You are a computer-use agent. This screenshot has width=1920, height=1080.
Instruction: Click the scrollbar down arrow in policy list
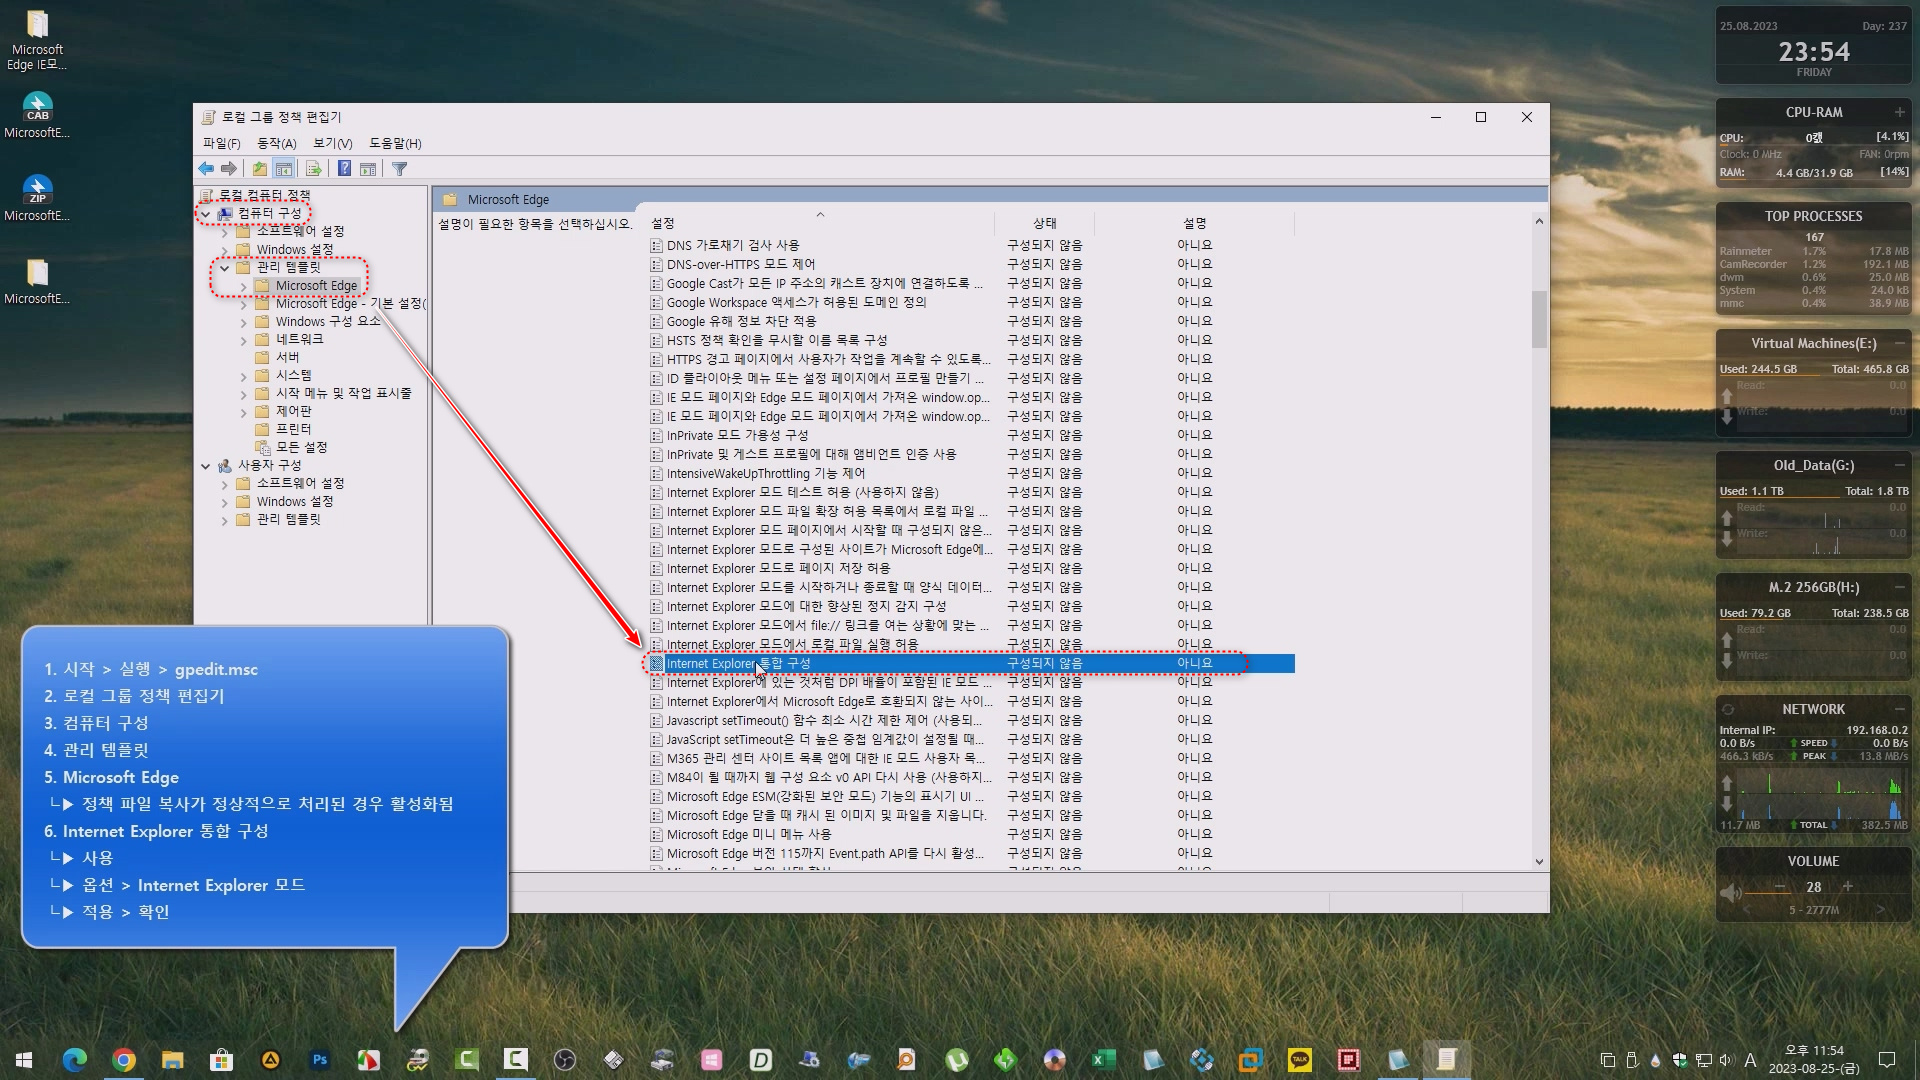[x=1539, y=862]
